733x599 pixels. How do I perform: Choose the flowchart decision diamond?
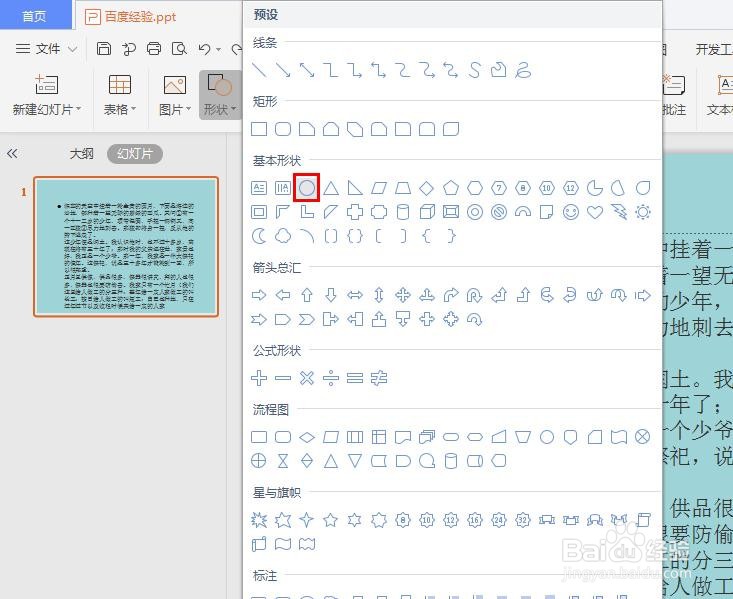[307, 437]
